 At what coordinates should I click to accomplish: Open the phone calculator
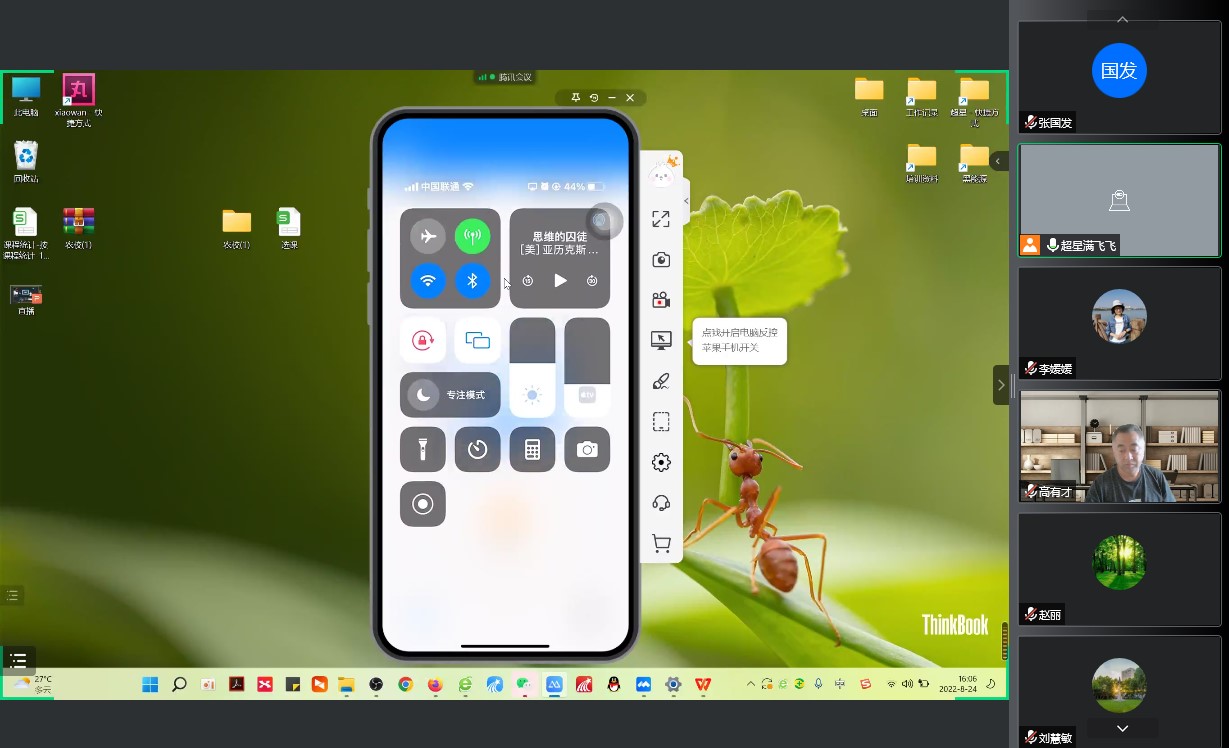pyautogui.click(x=532, y=450)
